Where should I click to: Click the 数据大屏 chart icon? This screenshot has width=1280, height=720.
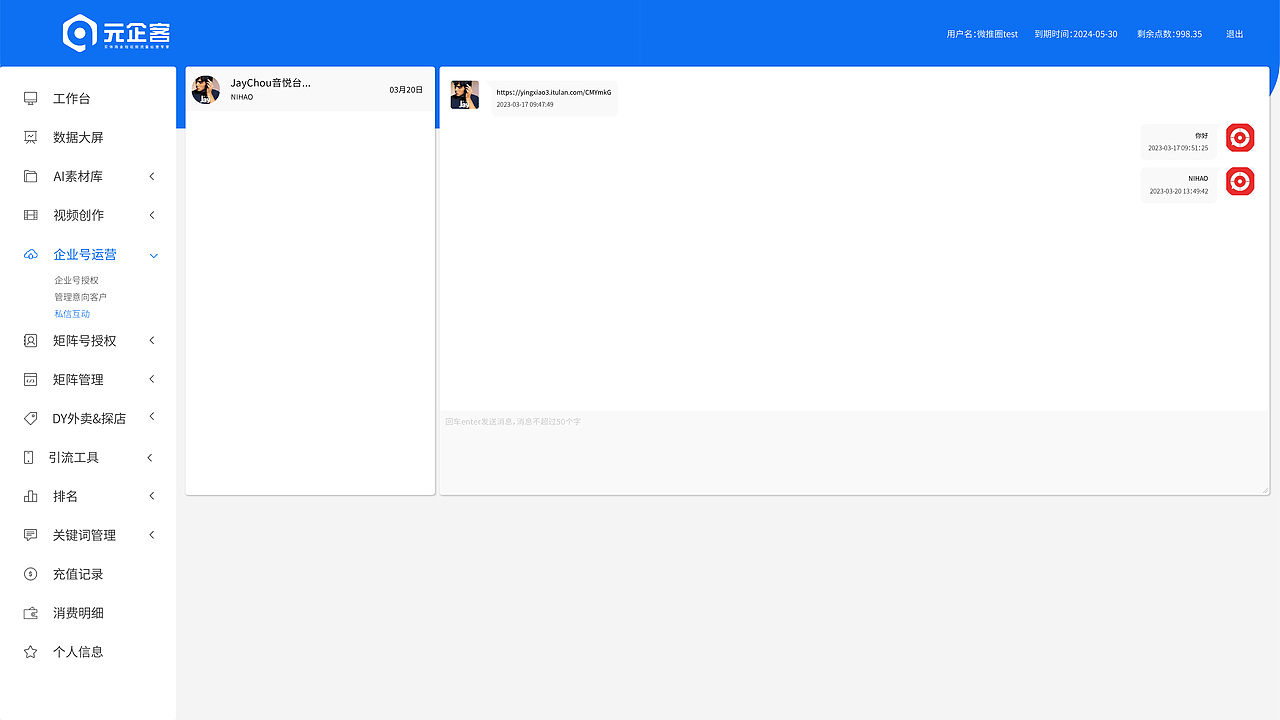(31, 137)
